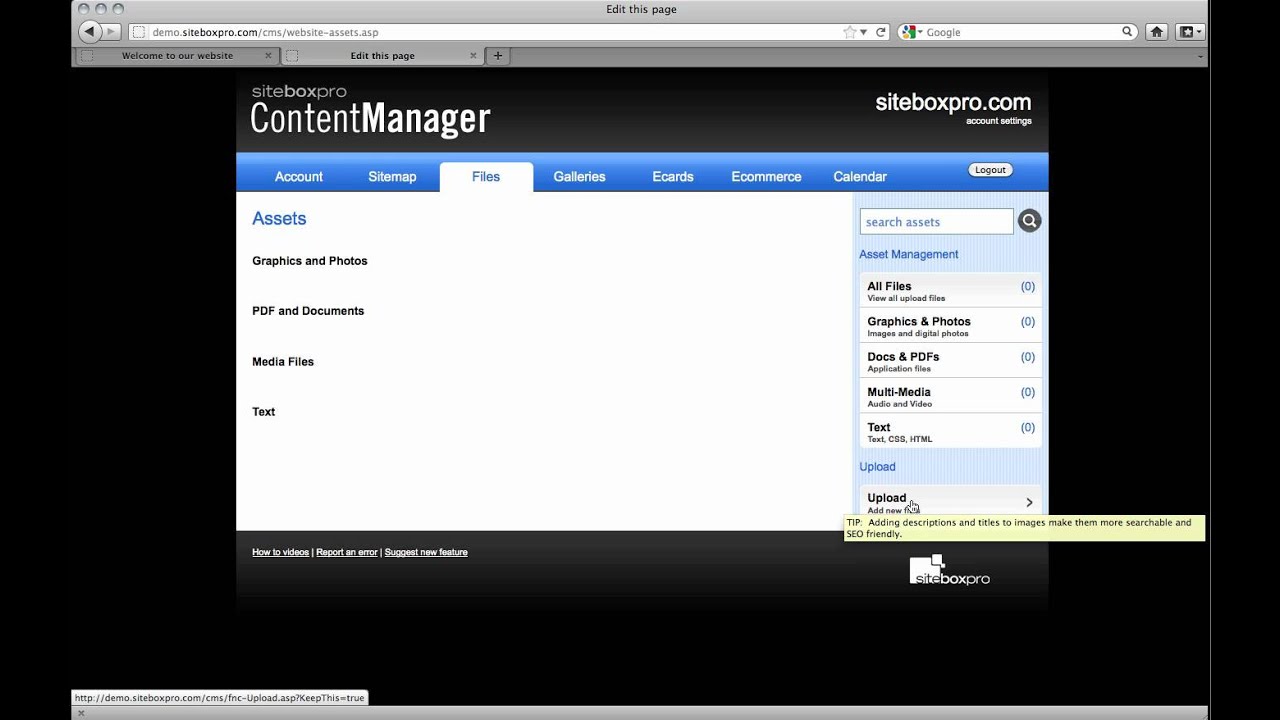Close the add-on bar with the x

[81, 713]
